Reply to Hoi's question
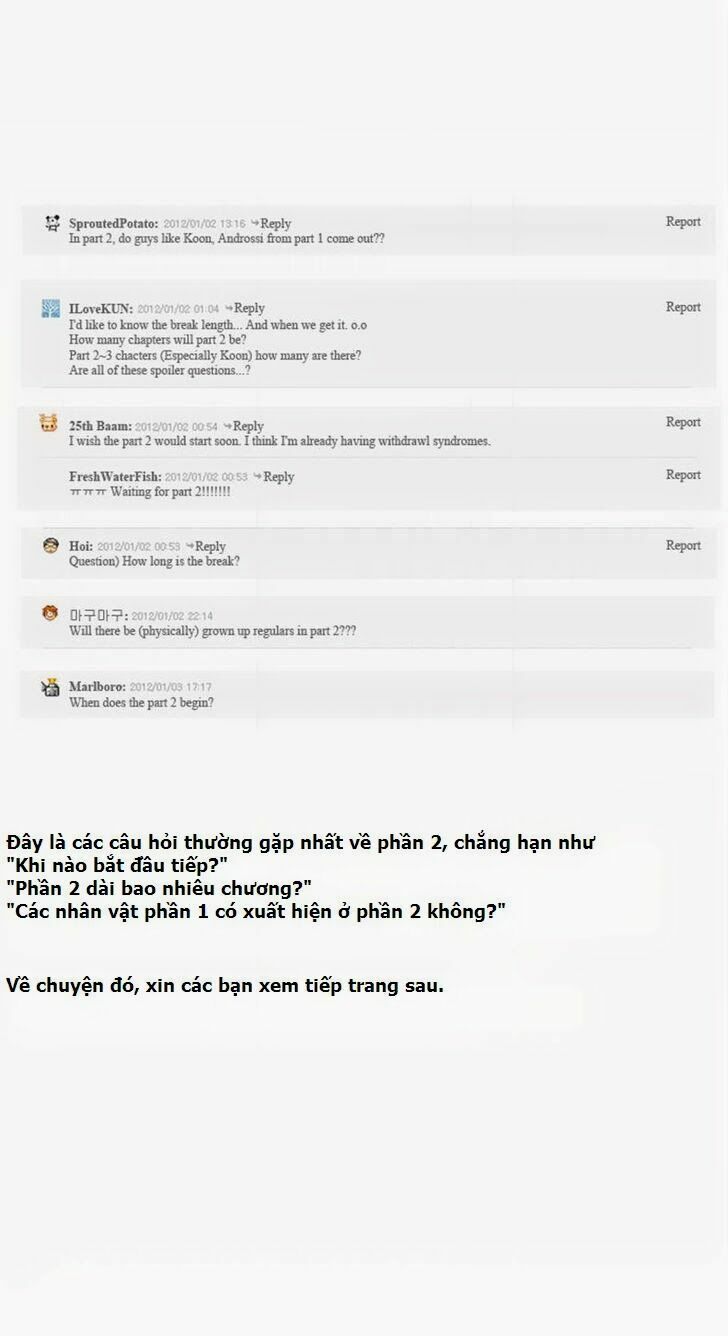Viewport: 728px width, 1336px height. pos(205,546)
